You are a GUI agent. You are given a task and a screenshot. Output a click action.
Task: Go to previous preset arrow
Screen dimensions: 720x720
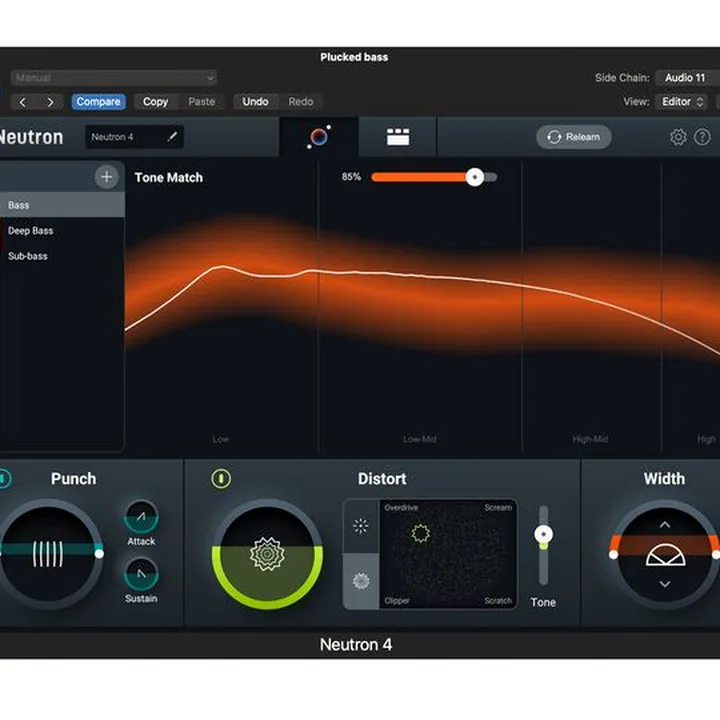coord(22,102)
